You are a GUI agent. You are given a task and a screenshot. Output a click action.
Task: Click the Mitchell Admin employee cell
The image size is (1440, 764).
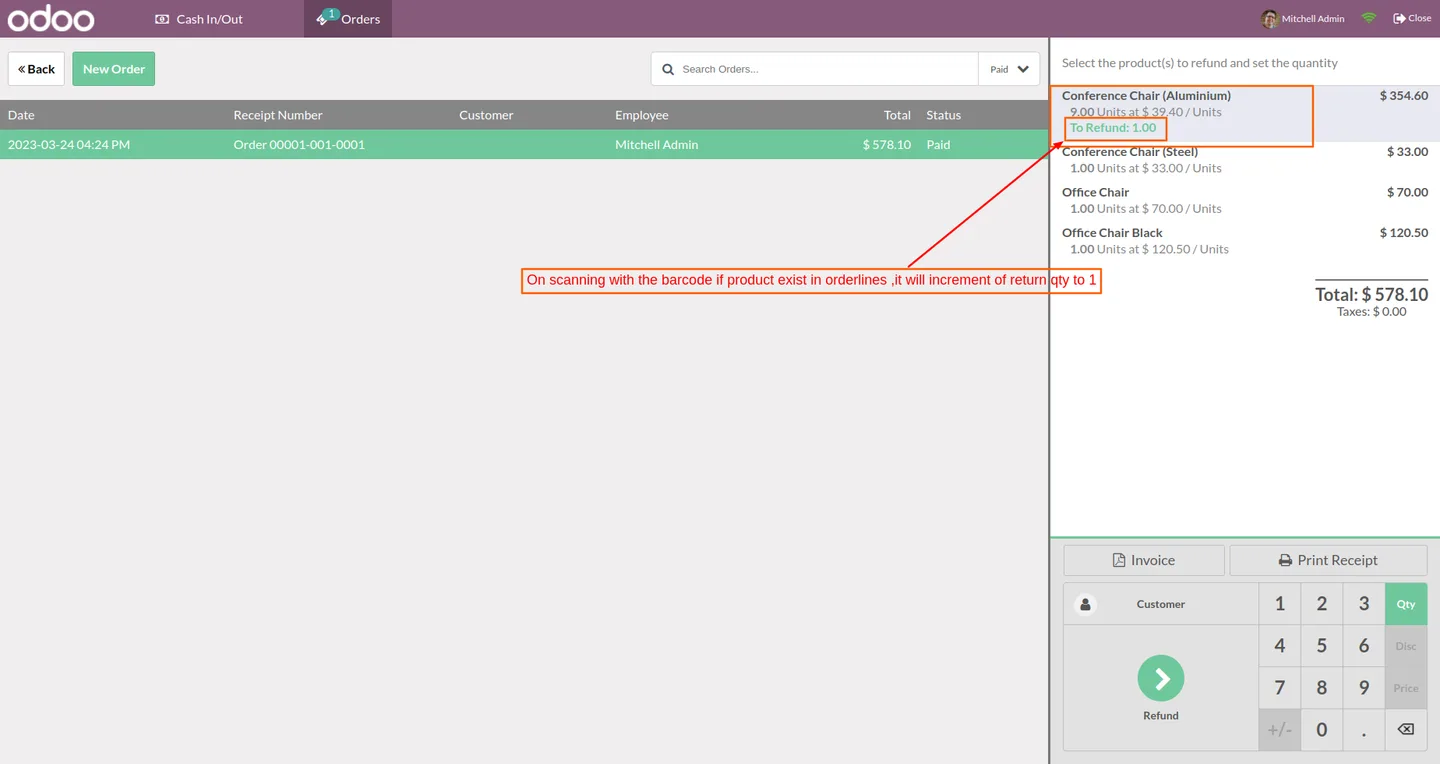[657, 144]
